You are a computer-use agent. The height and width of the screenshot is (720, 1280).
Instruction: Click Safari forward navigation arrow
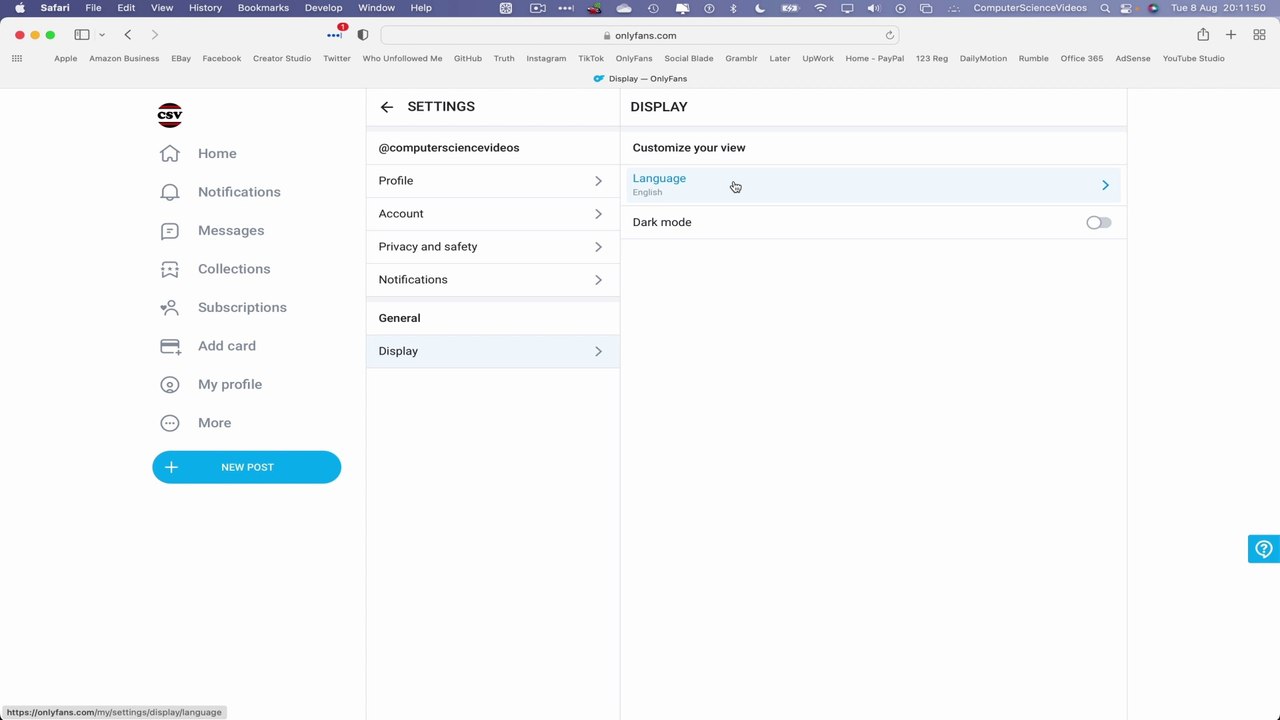click(x=154, y=35)
